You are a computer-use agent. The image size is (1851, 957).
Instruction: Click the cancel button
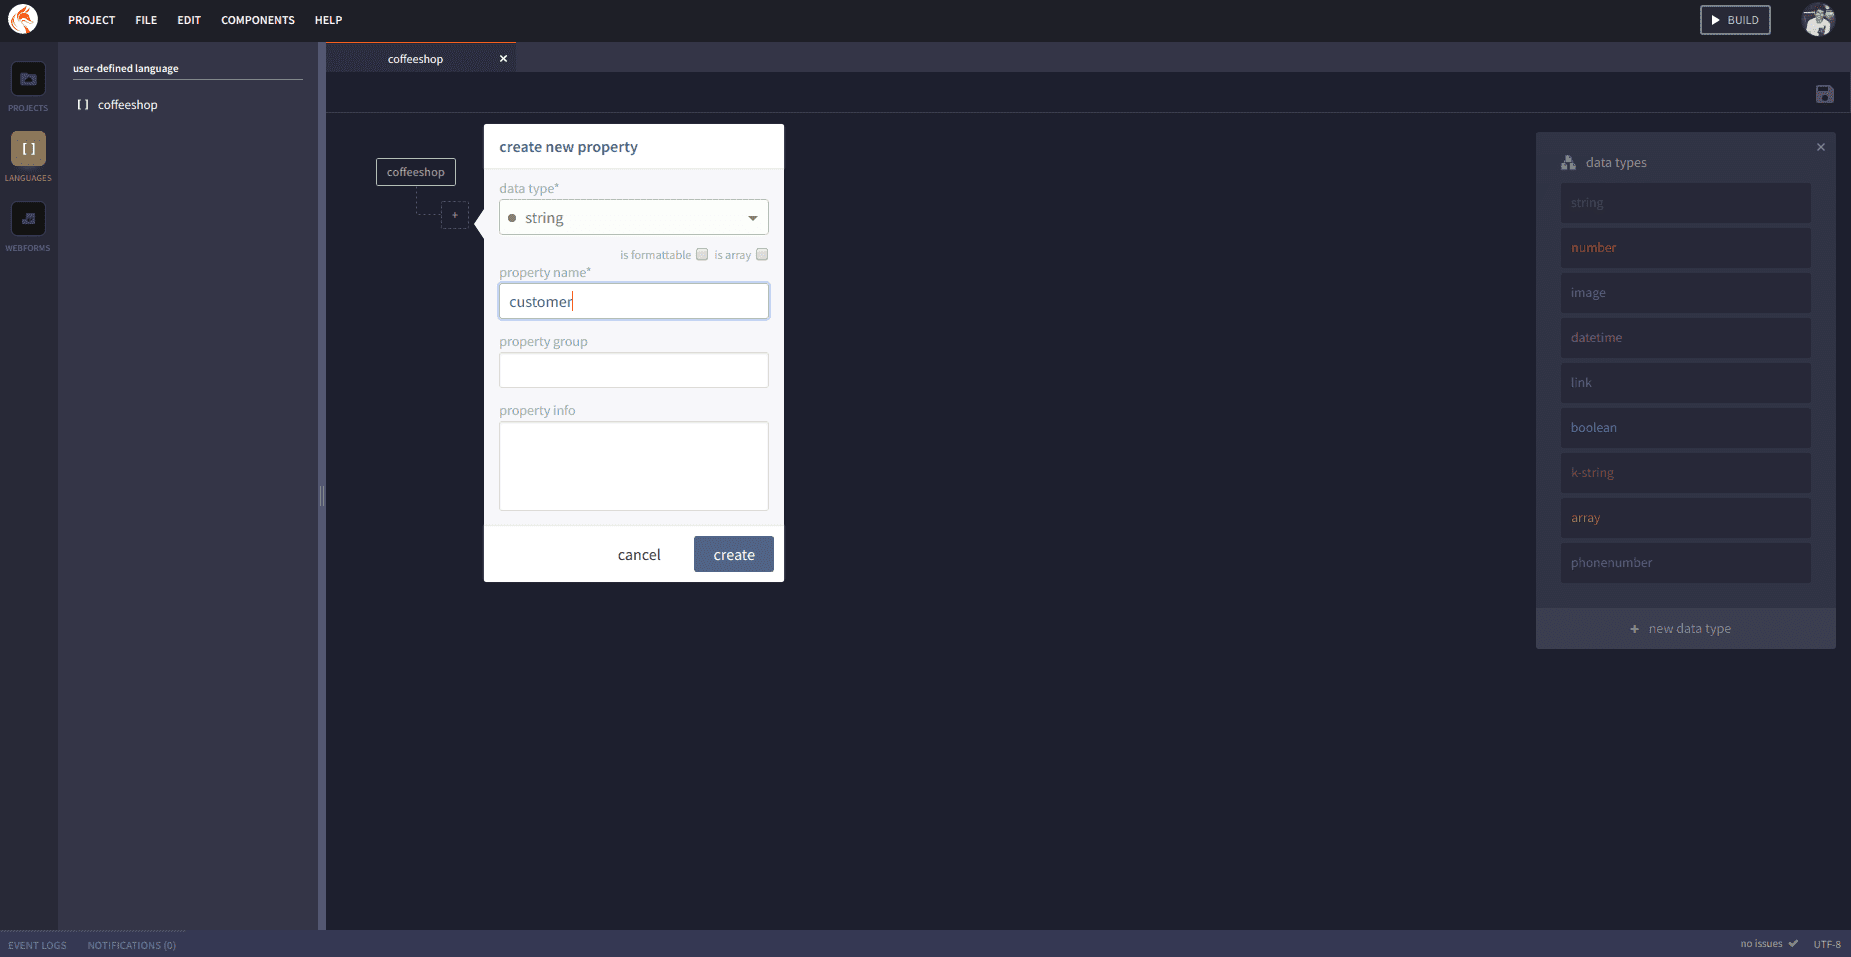click(639, 555)
